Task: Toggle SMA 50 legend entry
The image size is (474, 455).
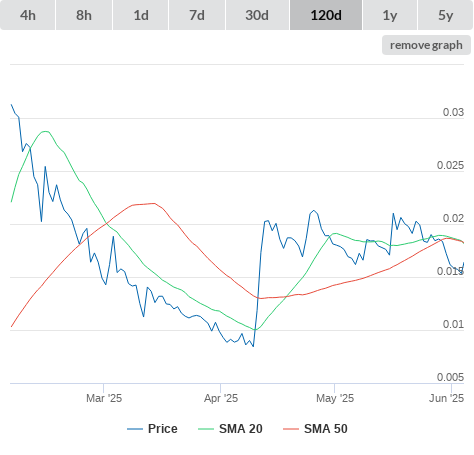Action: pos(315,429)
